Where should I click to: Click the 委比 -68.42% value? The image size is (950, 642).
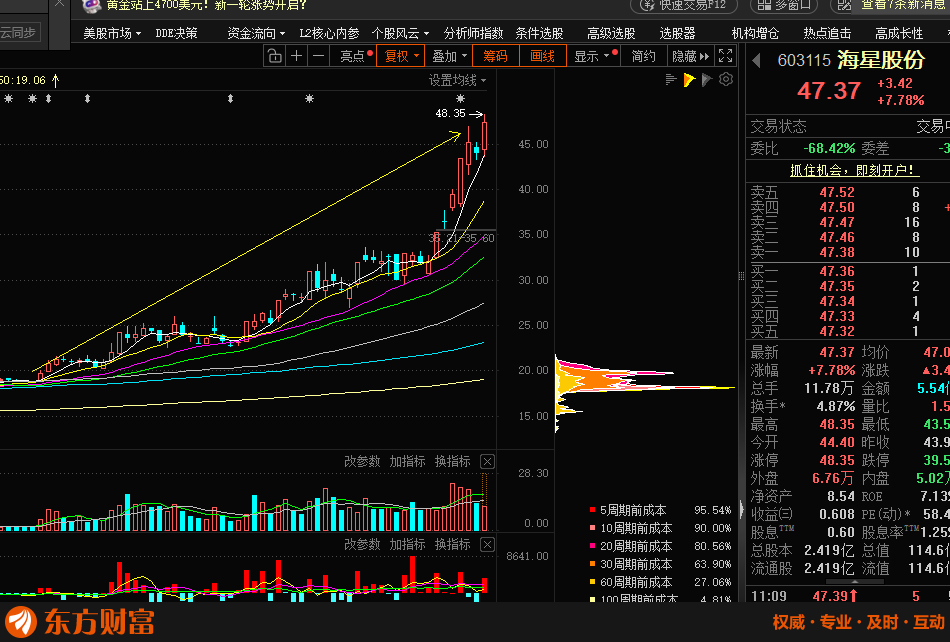pyautogui.click(x=829, y=148)
